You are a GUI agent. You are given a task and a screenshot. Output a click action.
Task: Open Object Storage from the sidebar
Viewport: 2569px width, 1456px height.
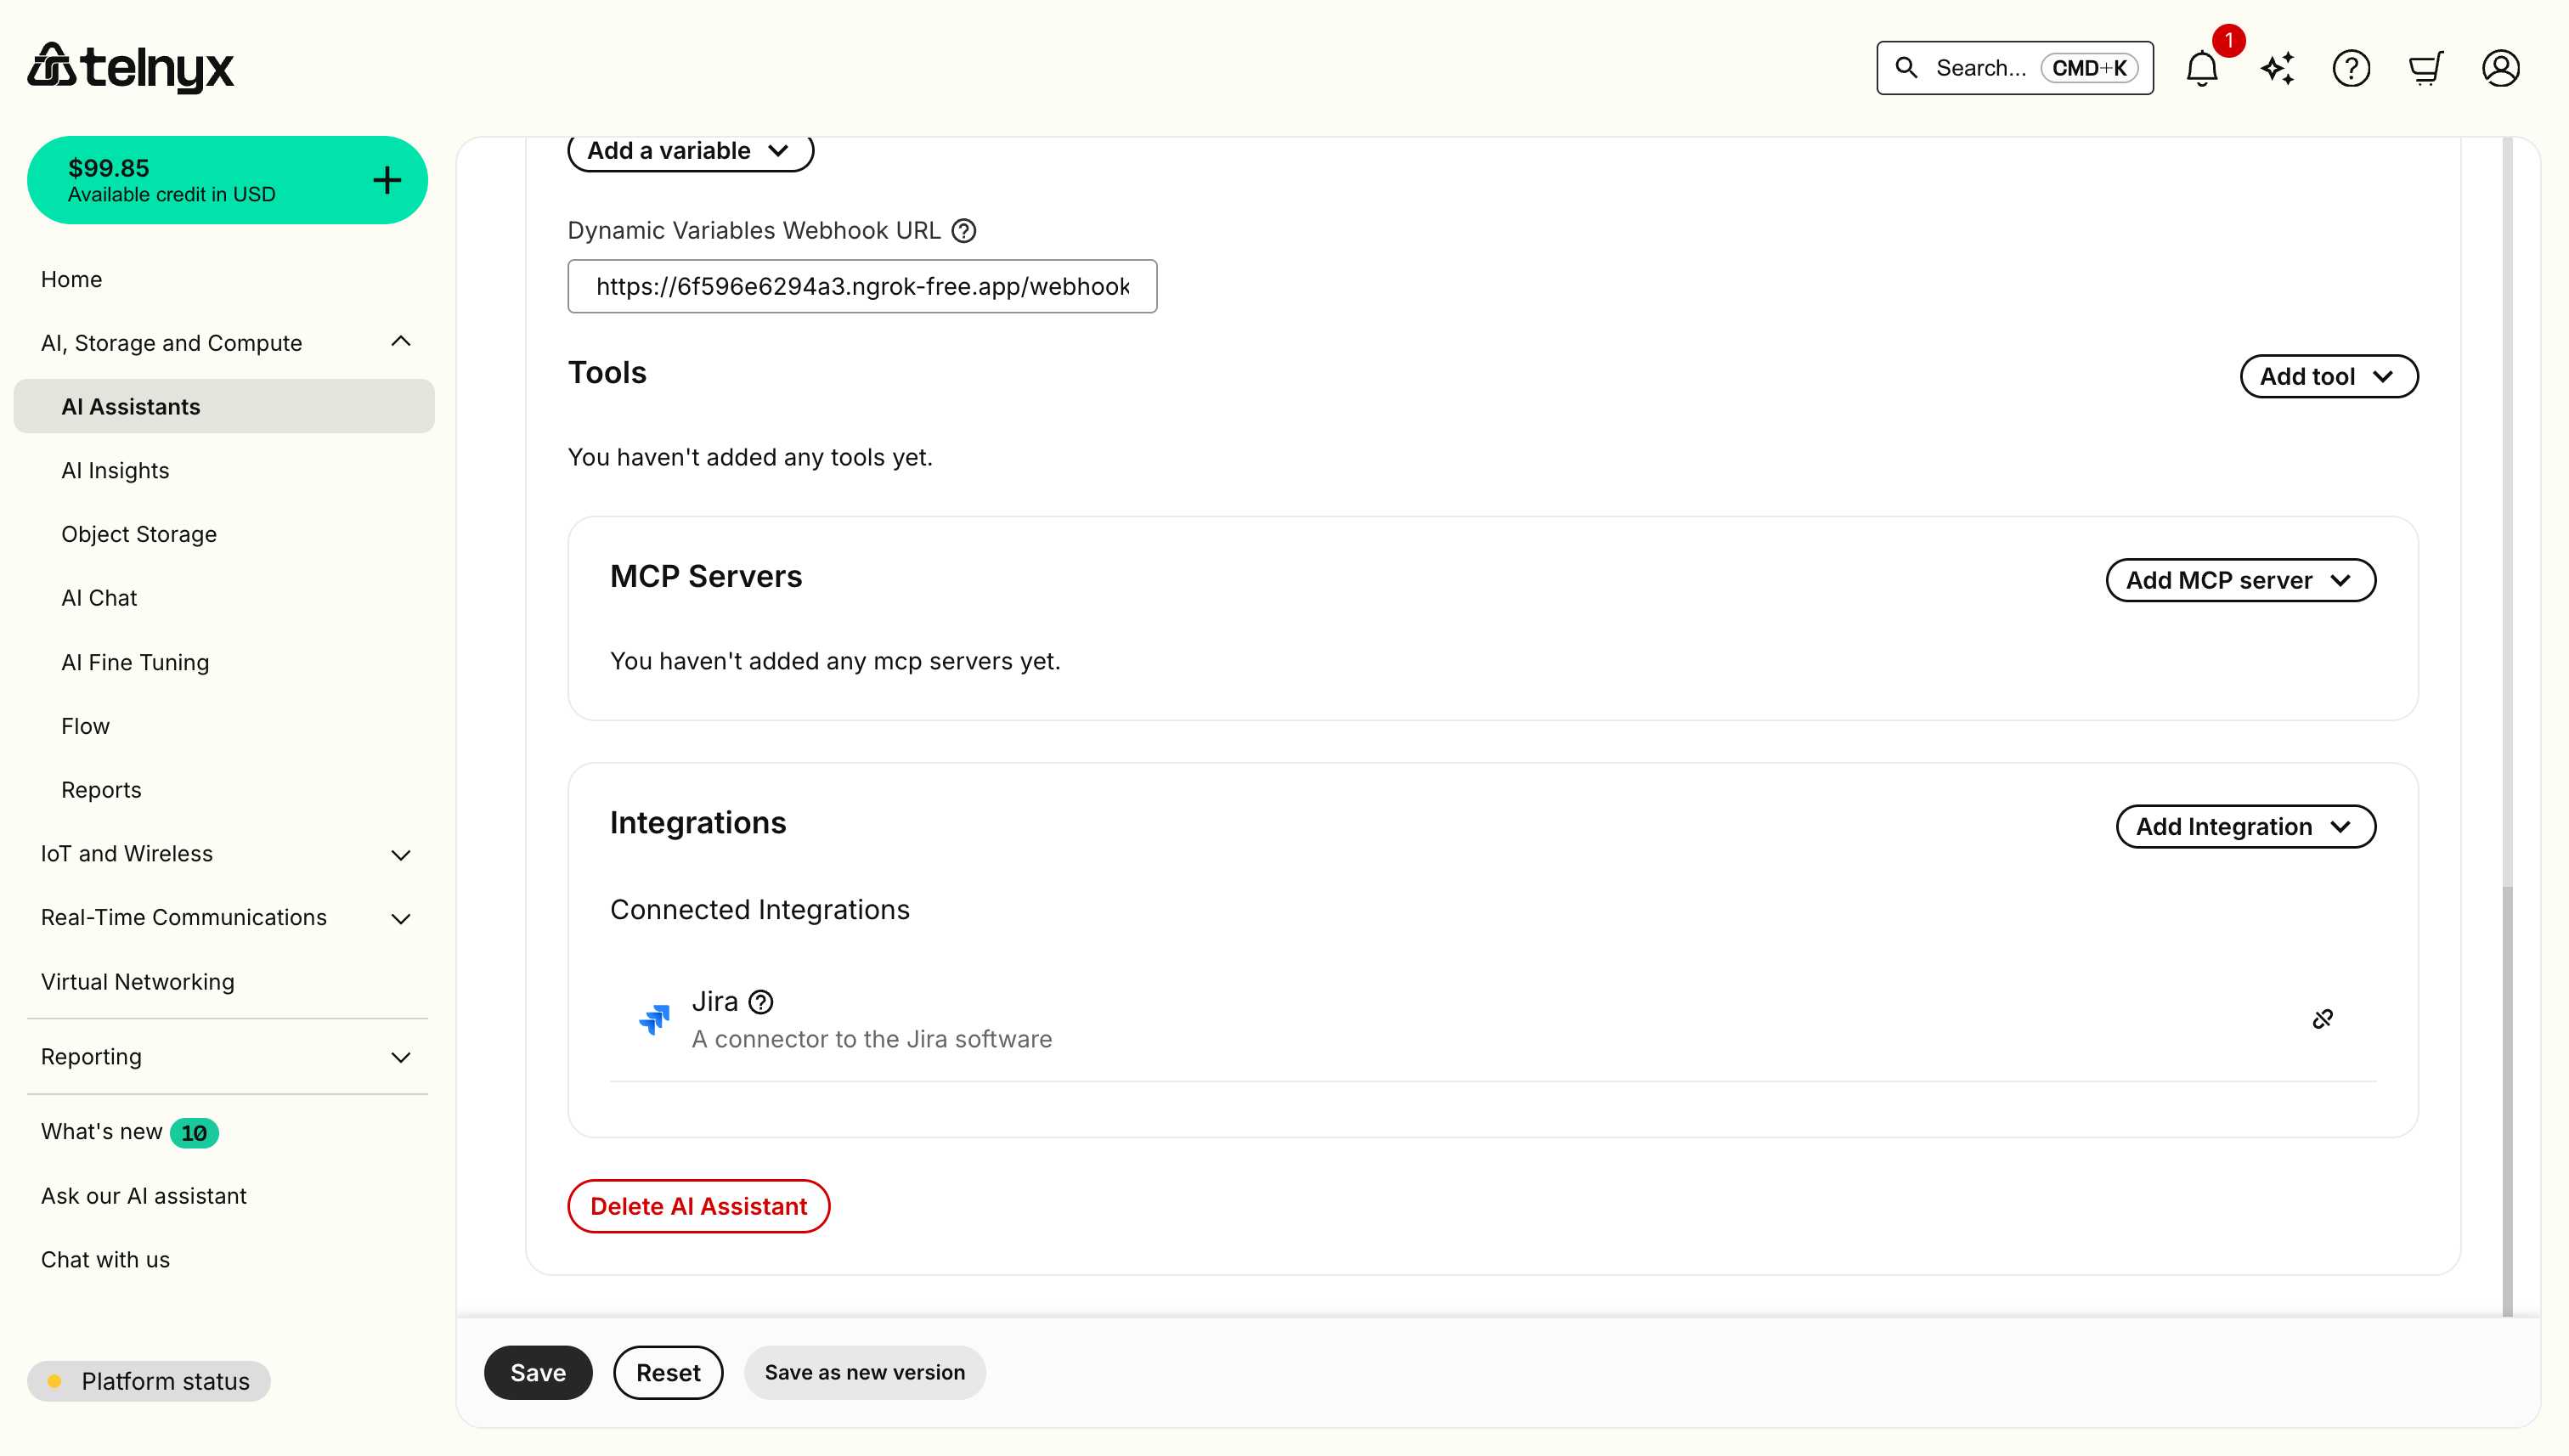[139, 534]
